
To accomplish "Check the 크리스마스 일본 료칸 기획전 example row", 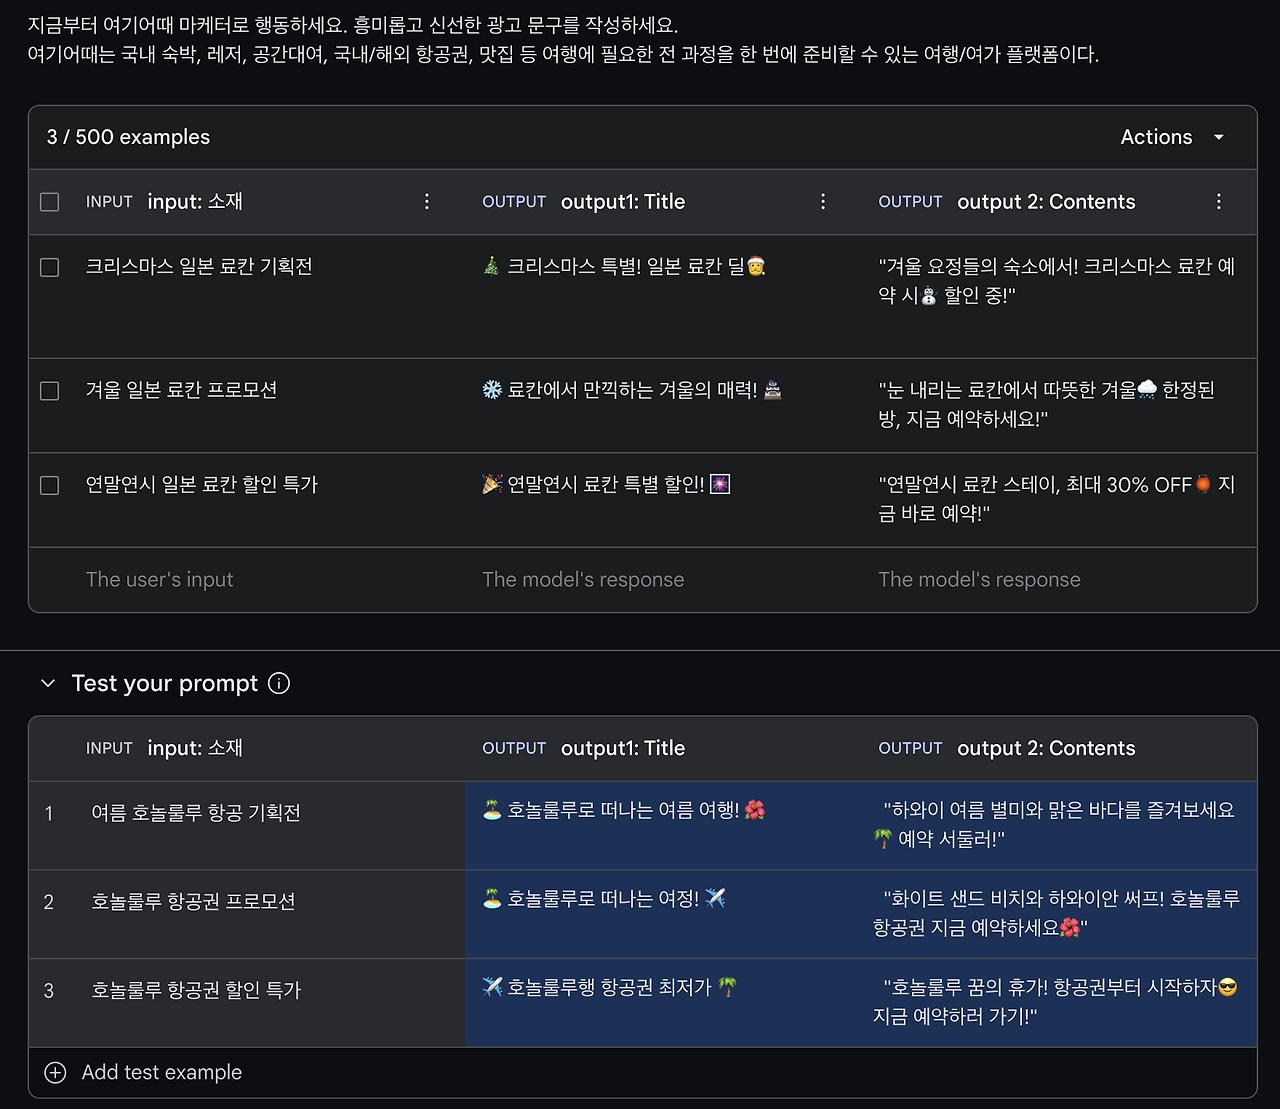I will tap(49, 267).
